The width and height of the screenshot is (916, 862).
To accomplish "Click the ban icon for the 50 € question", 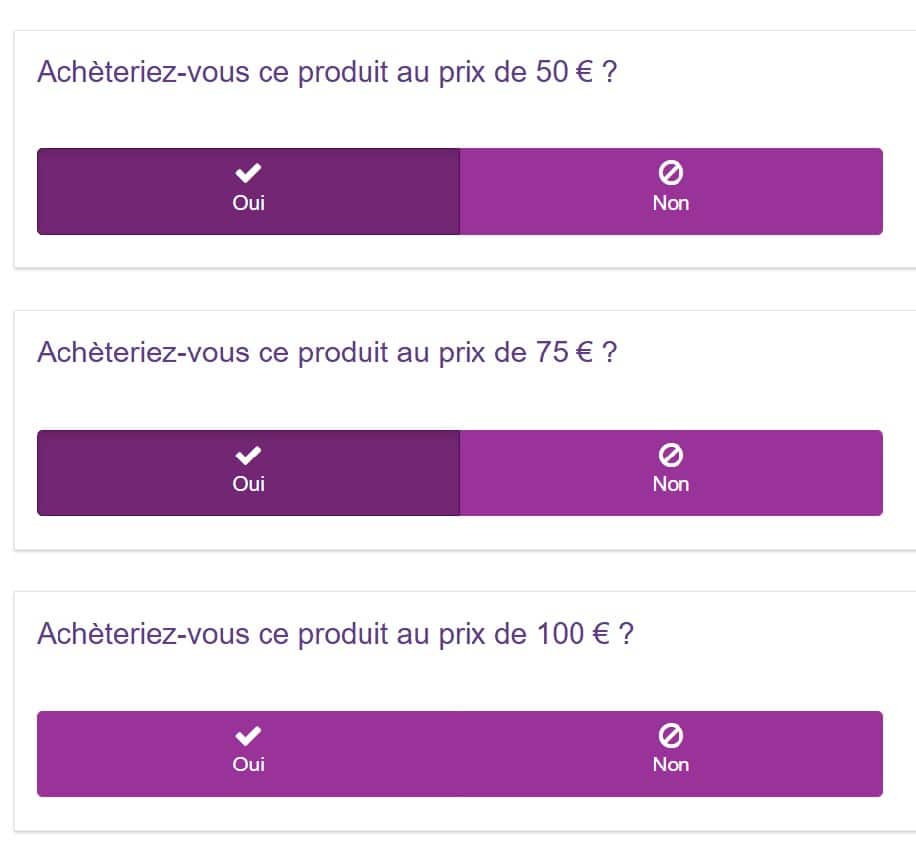I will pyautogui.click(x=671, y=173).
